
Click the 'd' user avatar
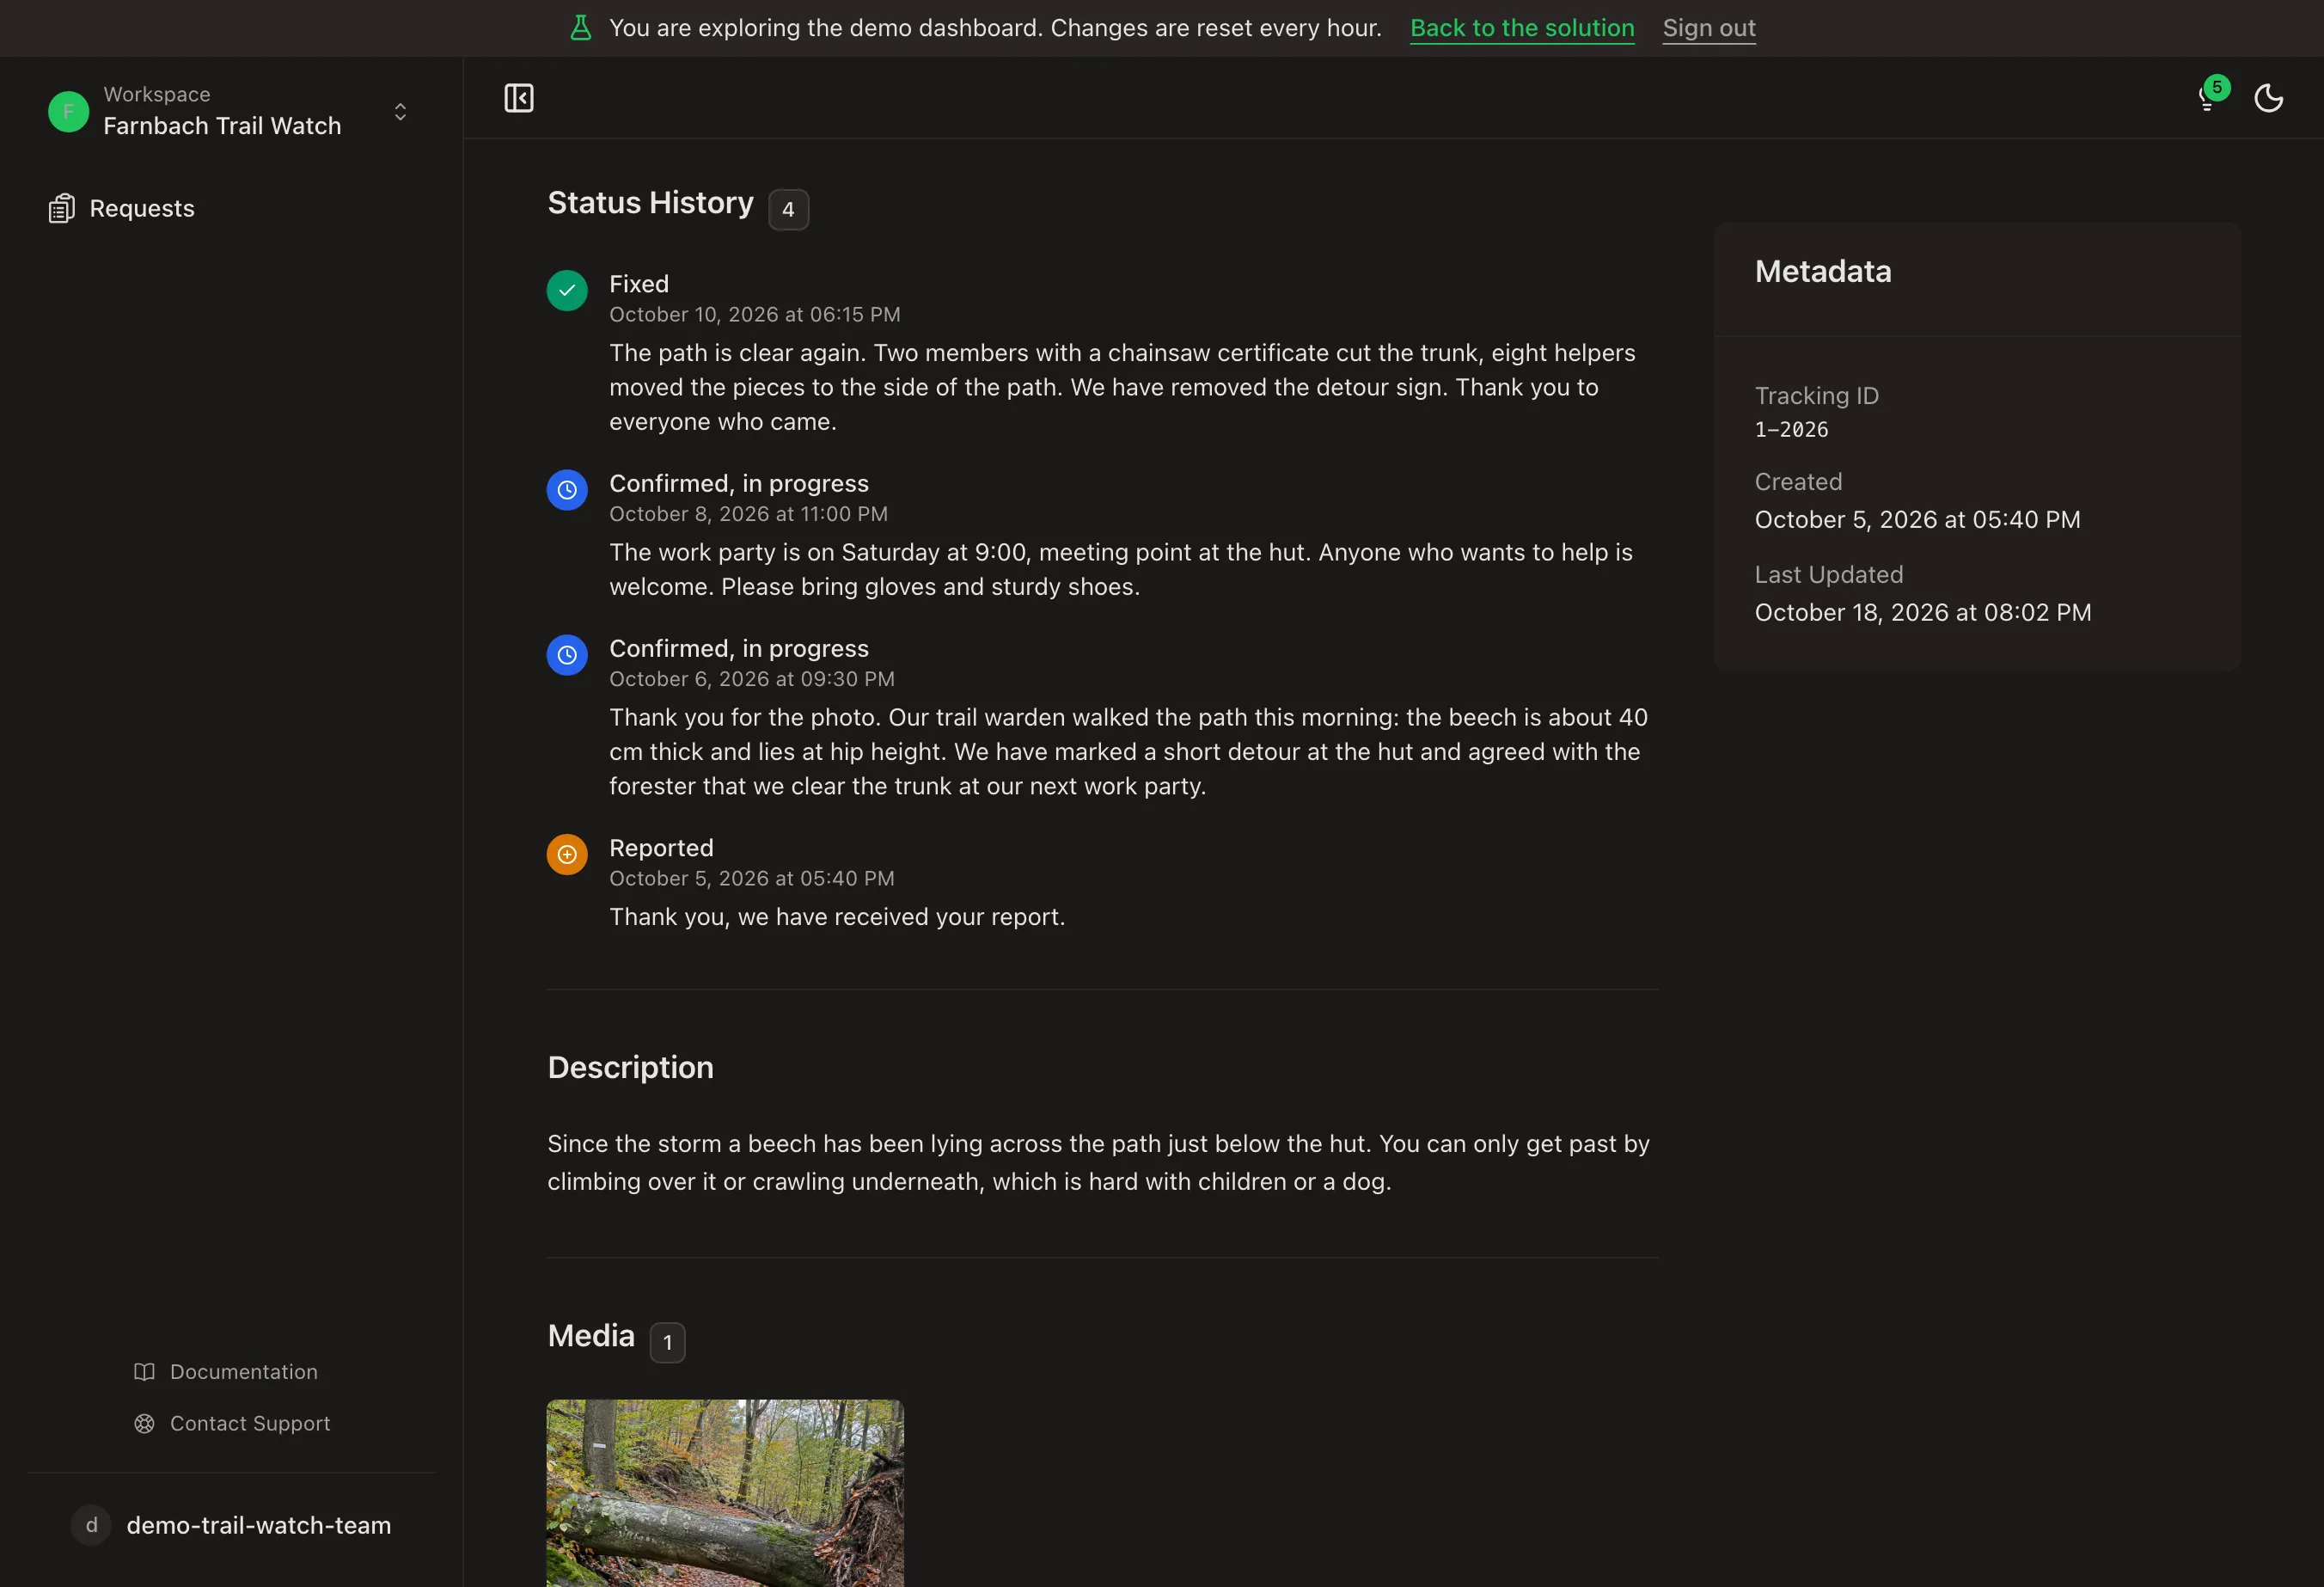pyautogui.click(x=91, y=1524)
